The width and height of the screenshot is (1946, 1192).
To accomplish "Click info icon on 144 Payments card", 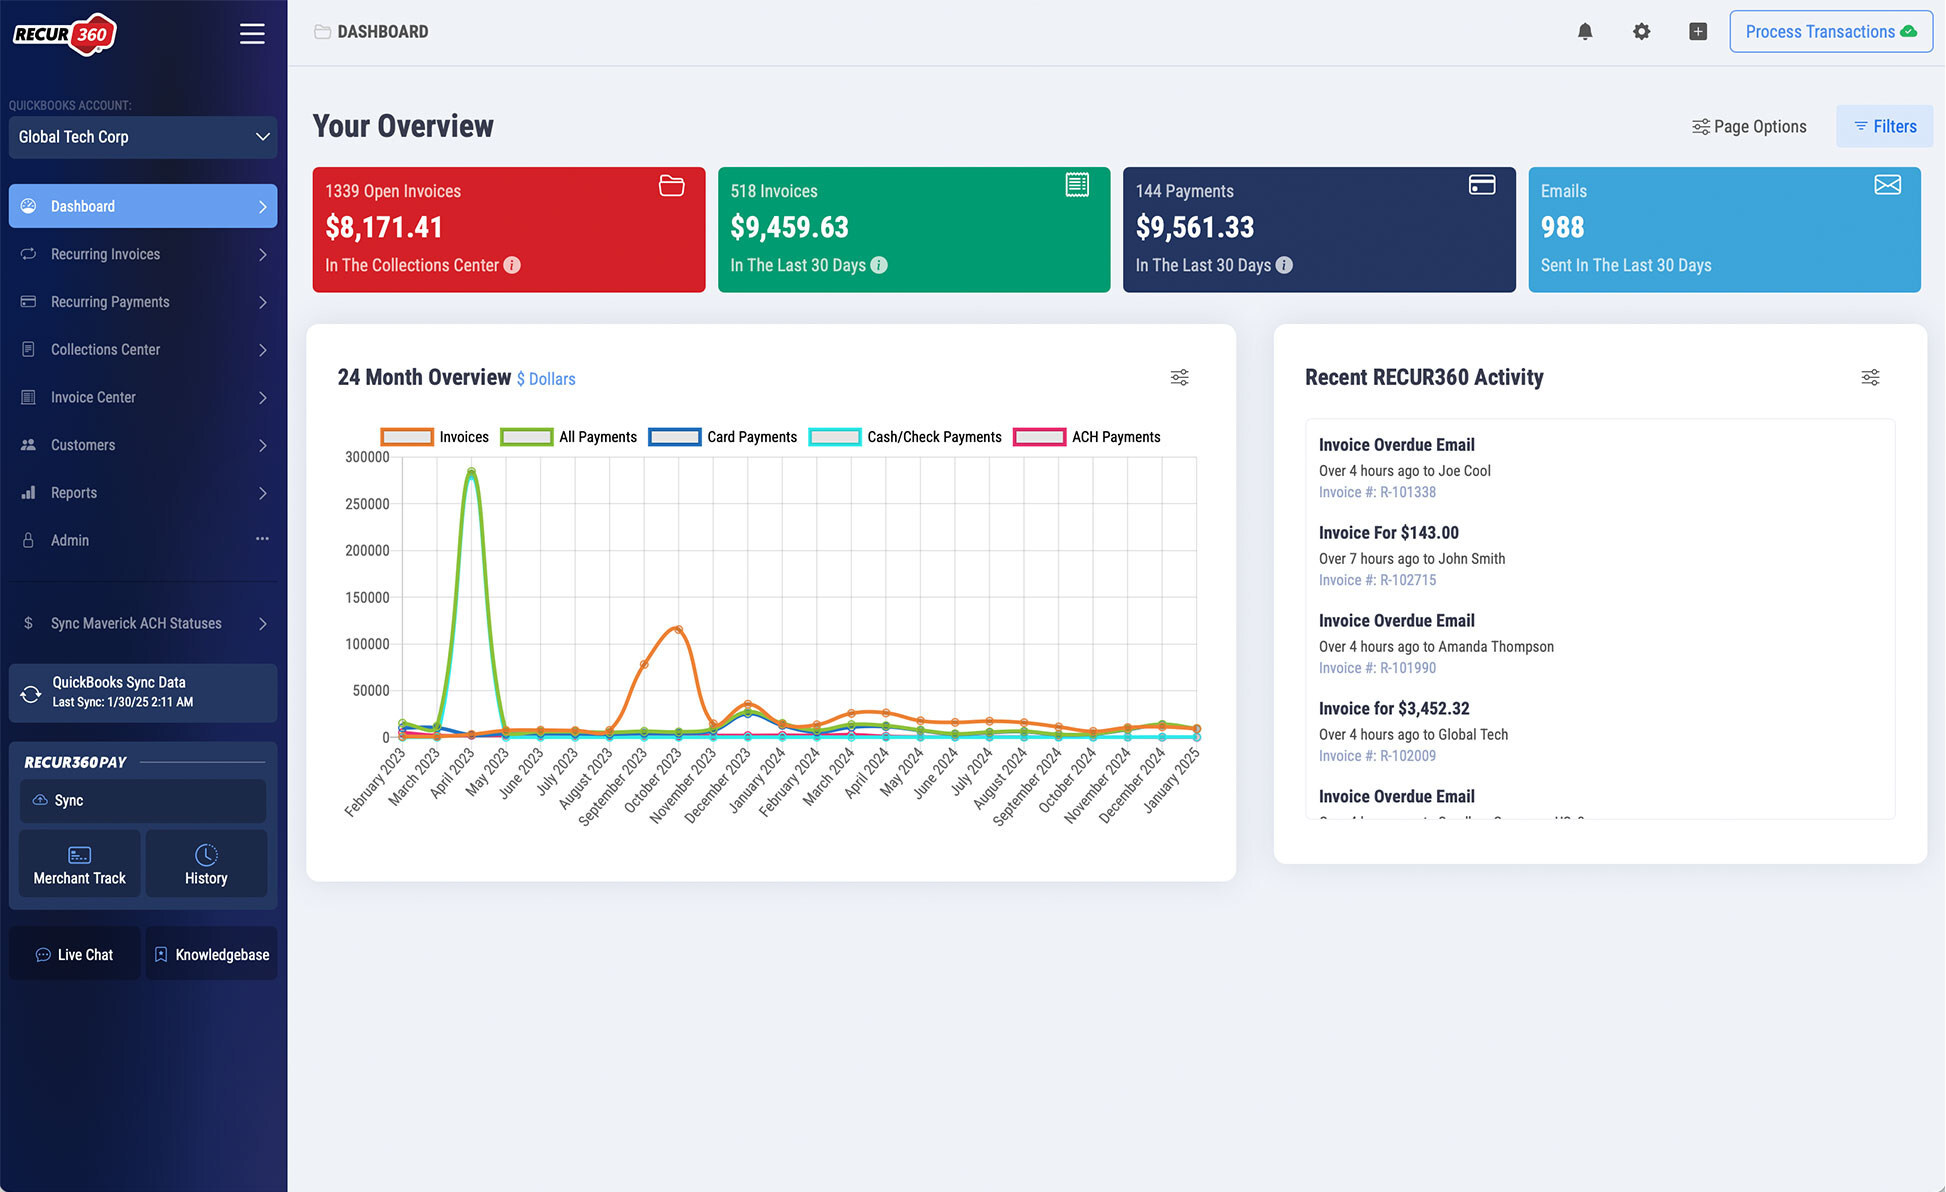I will click(x=1284, y=265).
